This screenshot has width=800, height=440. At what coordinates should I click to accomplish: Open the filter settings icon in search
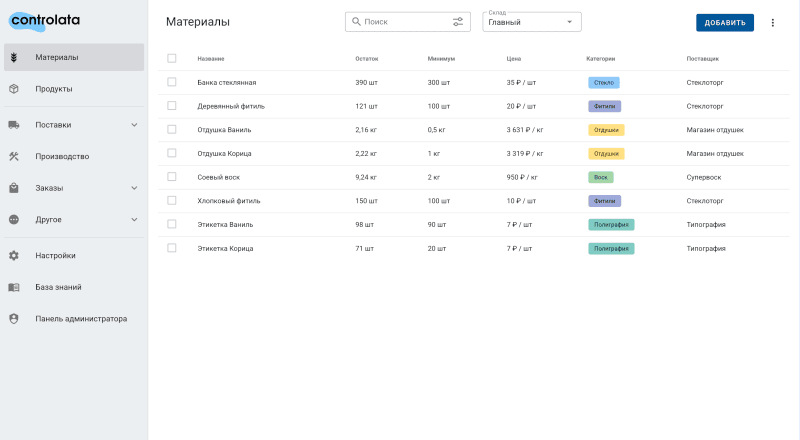tap(458, 21)
